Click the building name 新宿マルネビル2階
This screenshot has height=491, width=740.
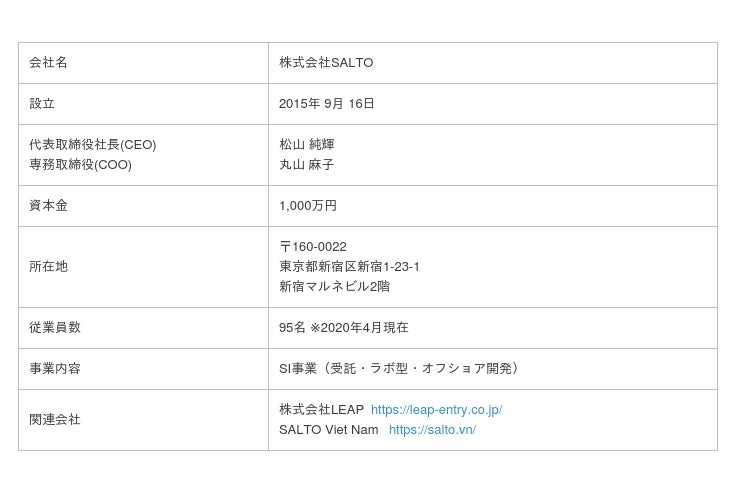coord(334,287)
